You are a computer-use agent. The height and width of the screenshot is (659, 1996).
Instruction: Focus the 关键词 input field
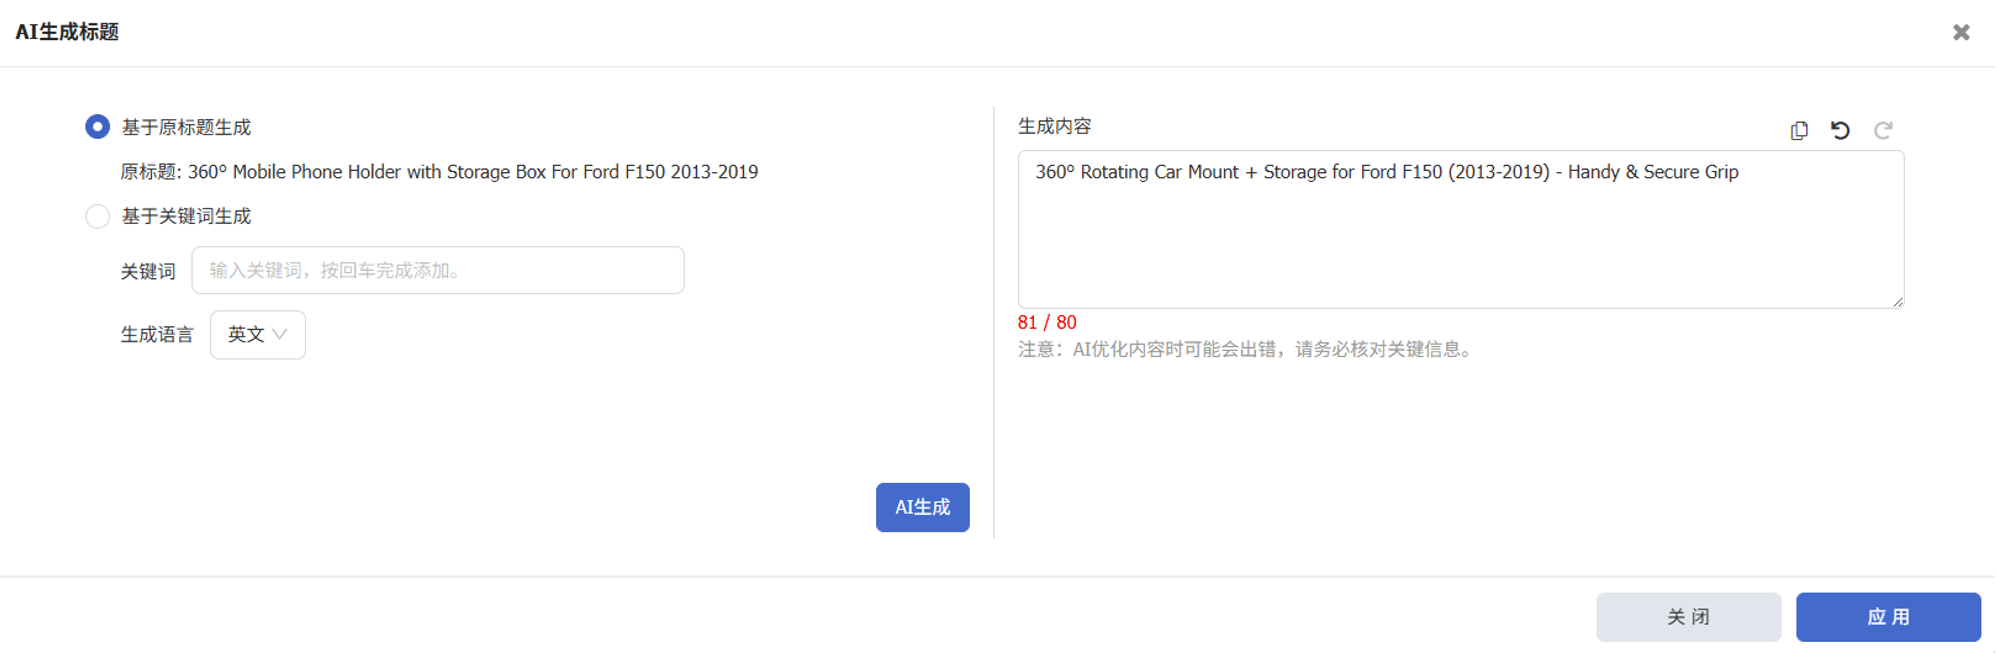click(438, 270)
